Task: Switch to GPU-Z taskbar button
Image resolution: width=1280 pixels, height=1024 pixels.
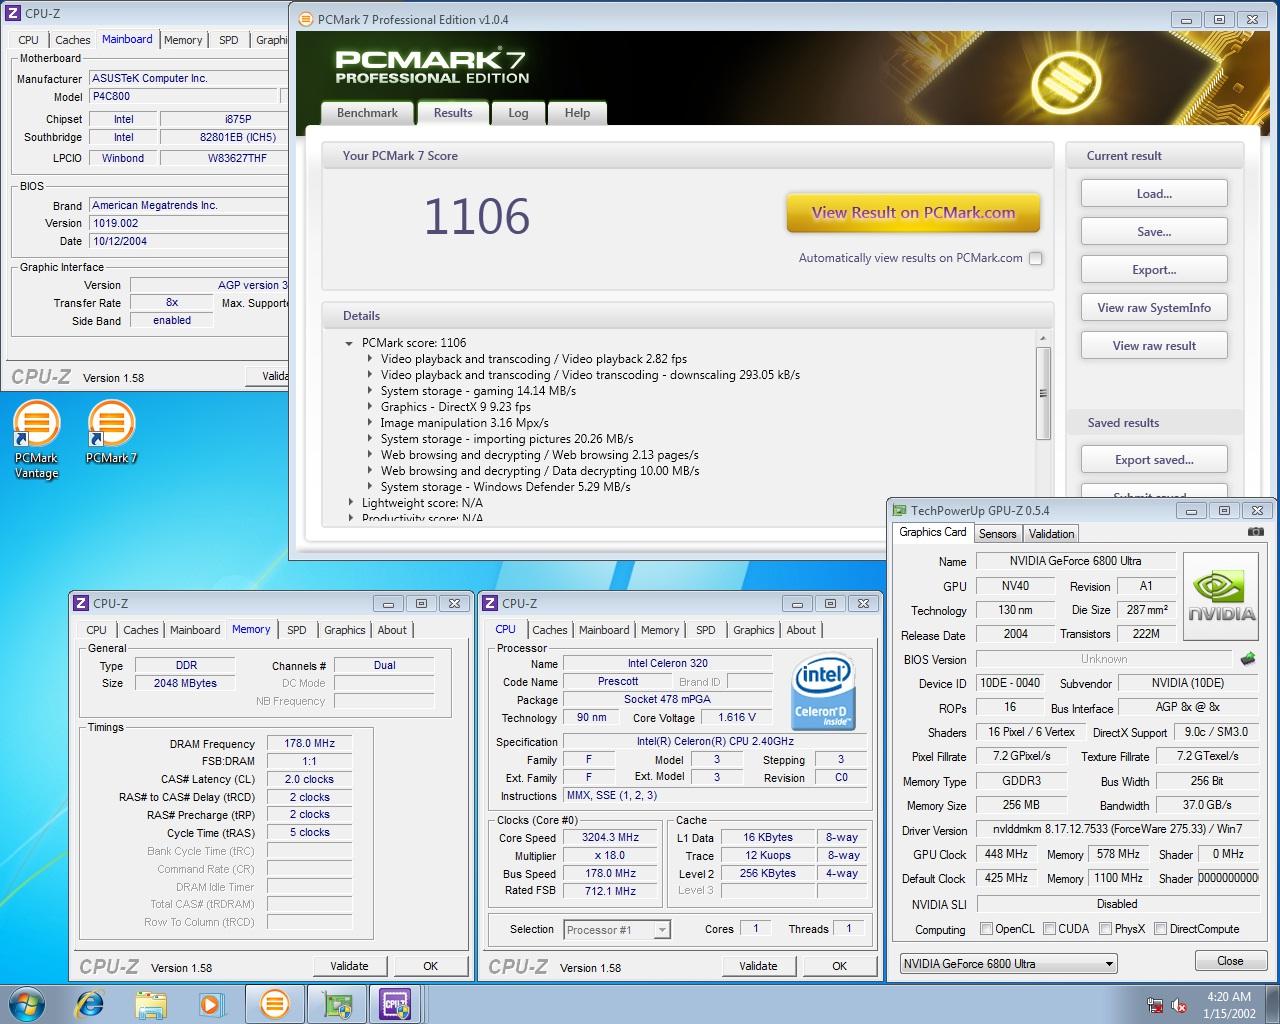Action: pos(337,1004)
